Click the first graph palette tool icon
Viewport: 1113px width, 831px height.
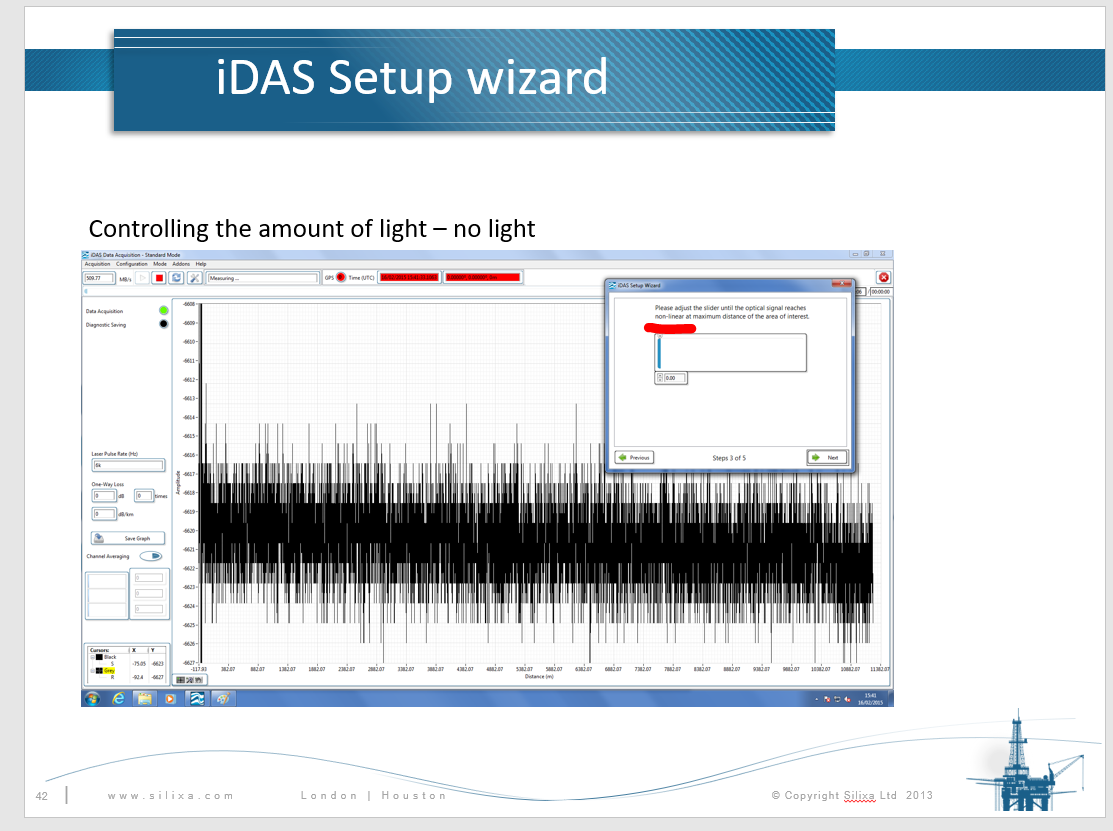[181, 680]
